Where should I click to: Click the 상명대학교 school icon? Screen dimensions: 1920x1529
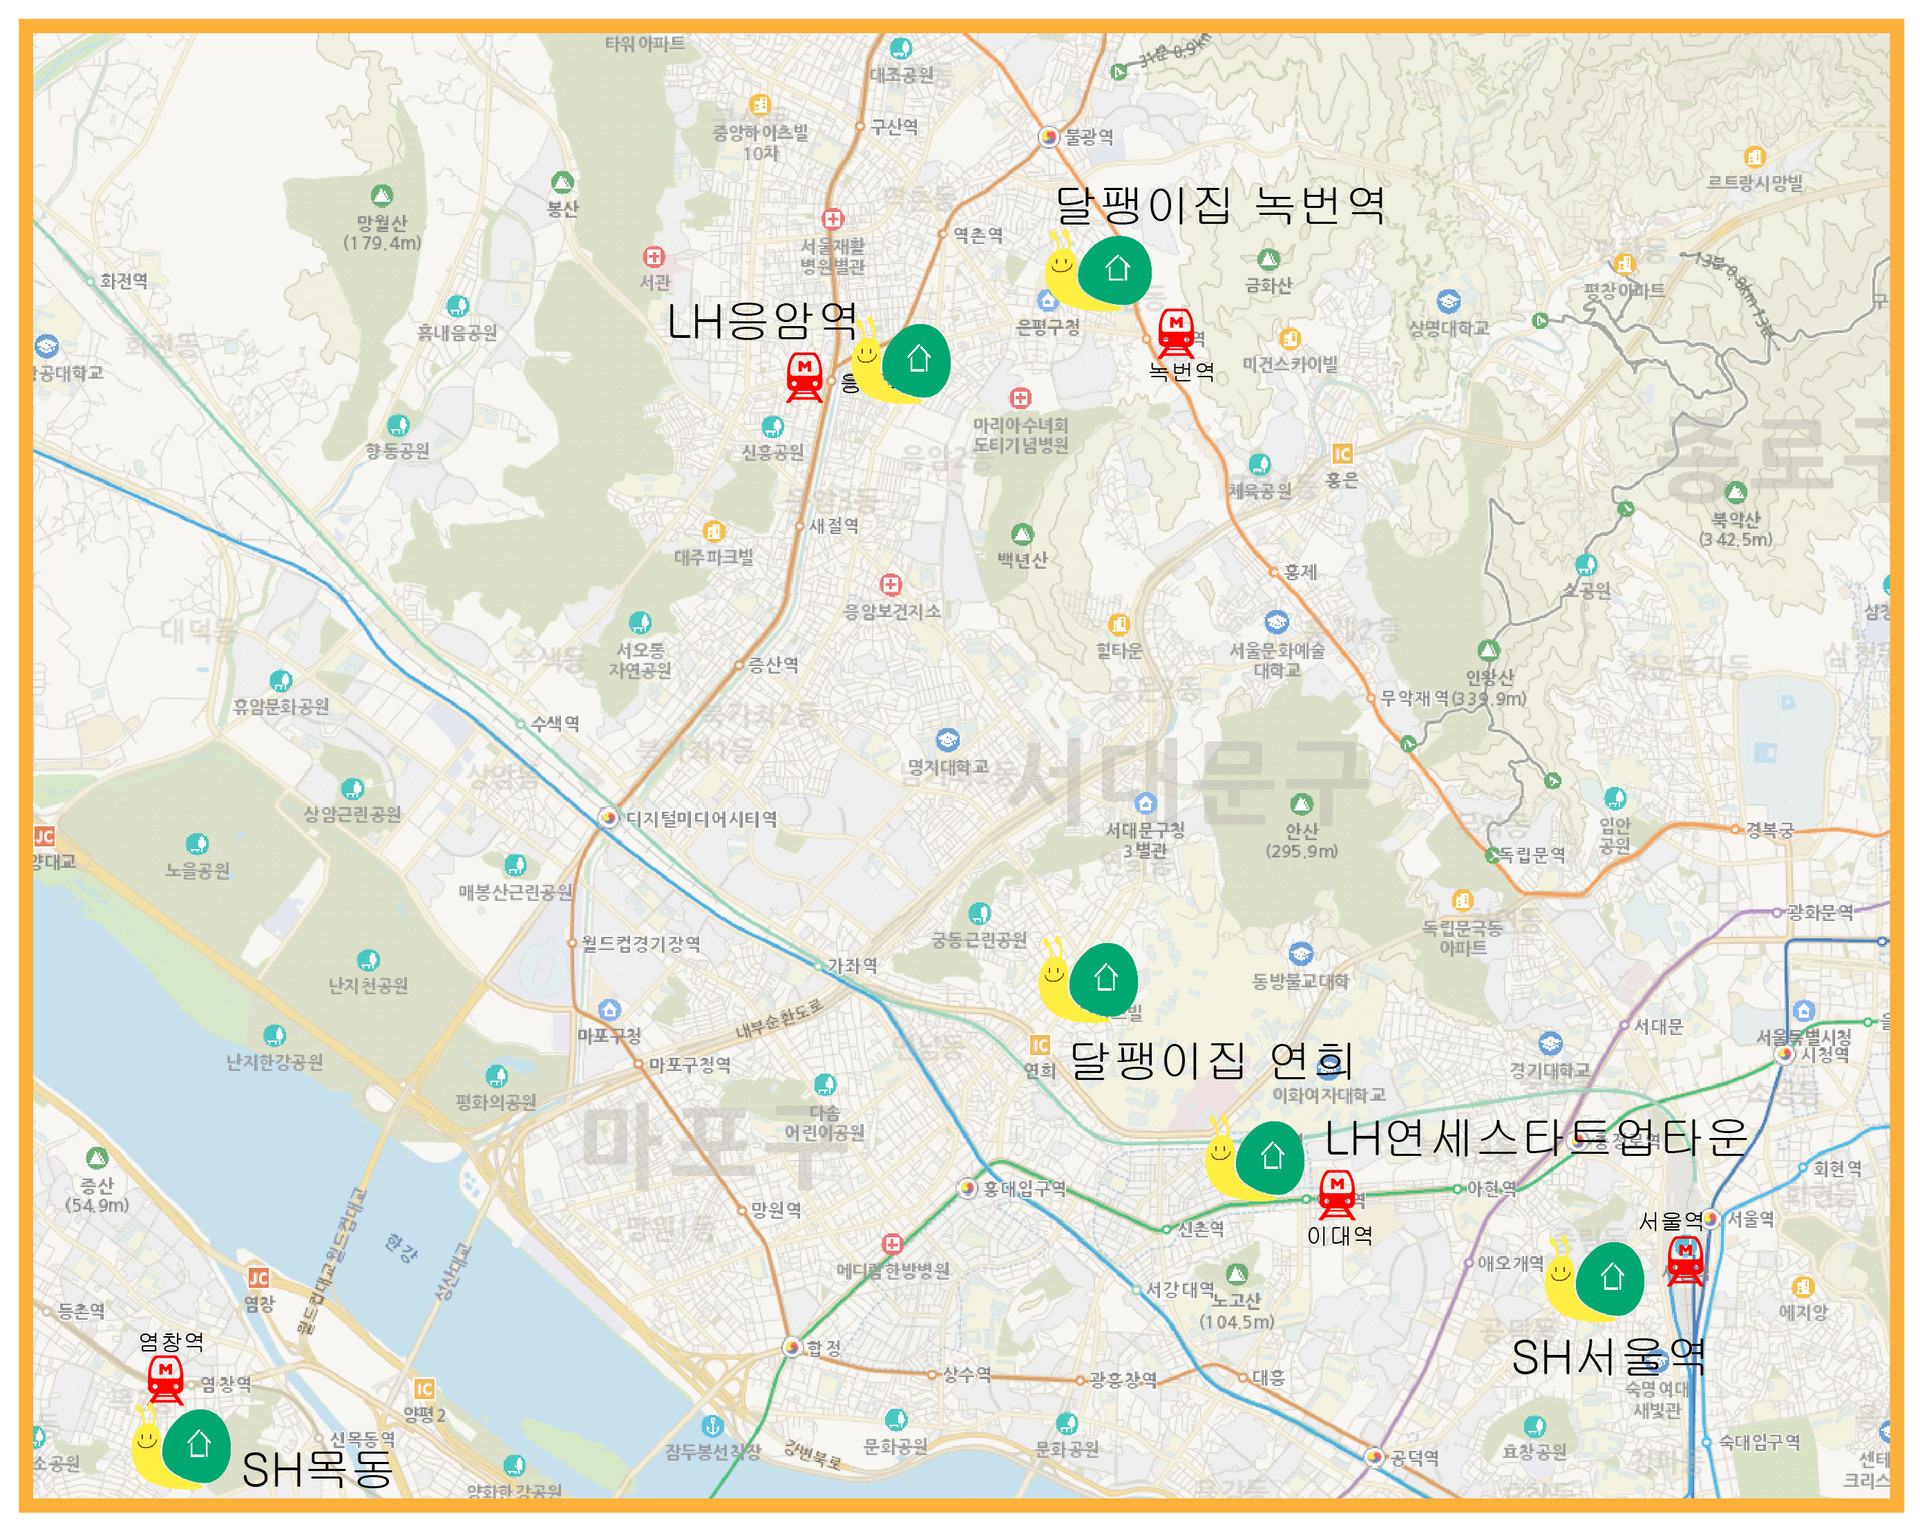coord(1448,301)
